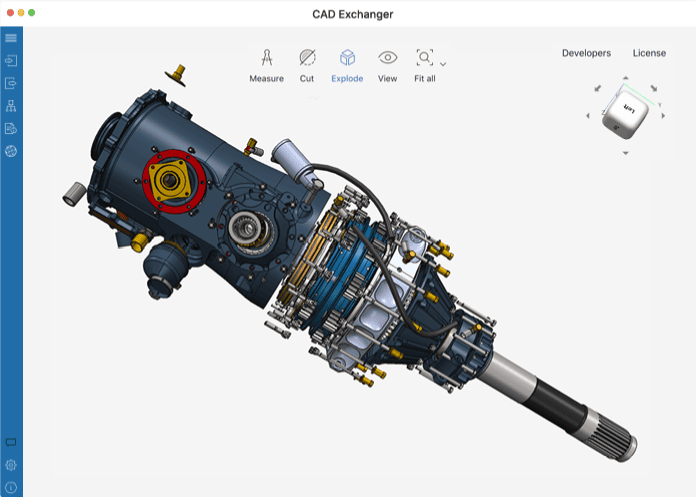Rotate view with the cube's up arrow
Screen dimensions: 696x497
[x=625, y=77]
